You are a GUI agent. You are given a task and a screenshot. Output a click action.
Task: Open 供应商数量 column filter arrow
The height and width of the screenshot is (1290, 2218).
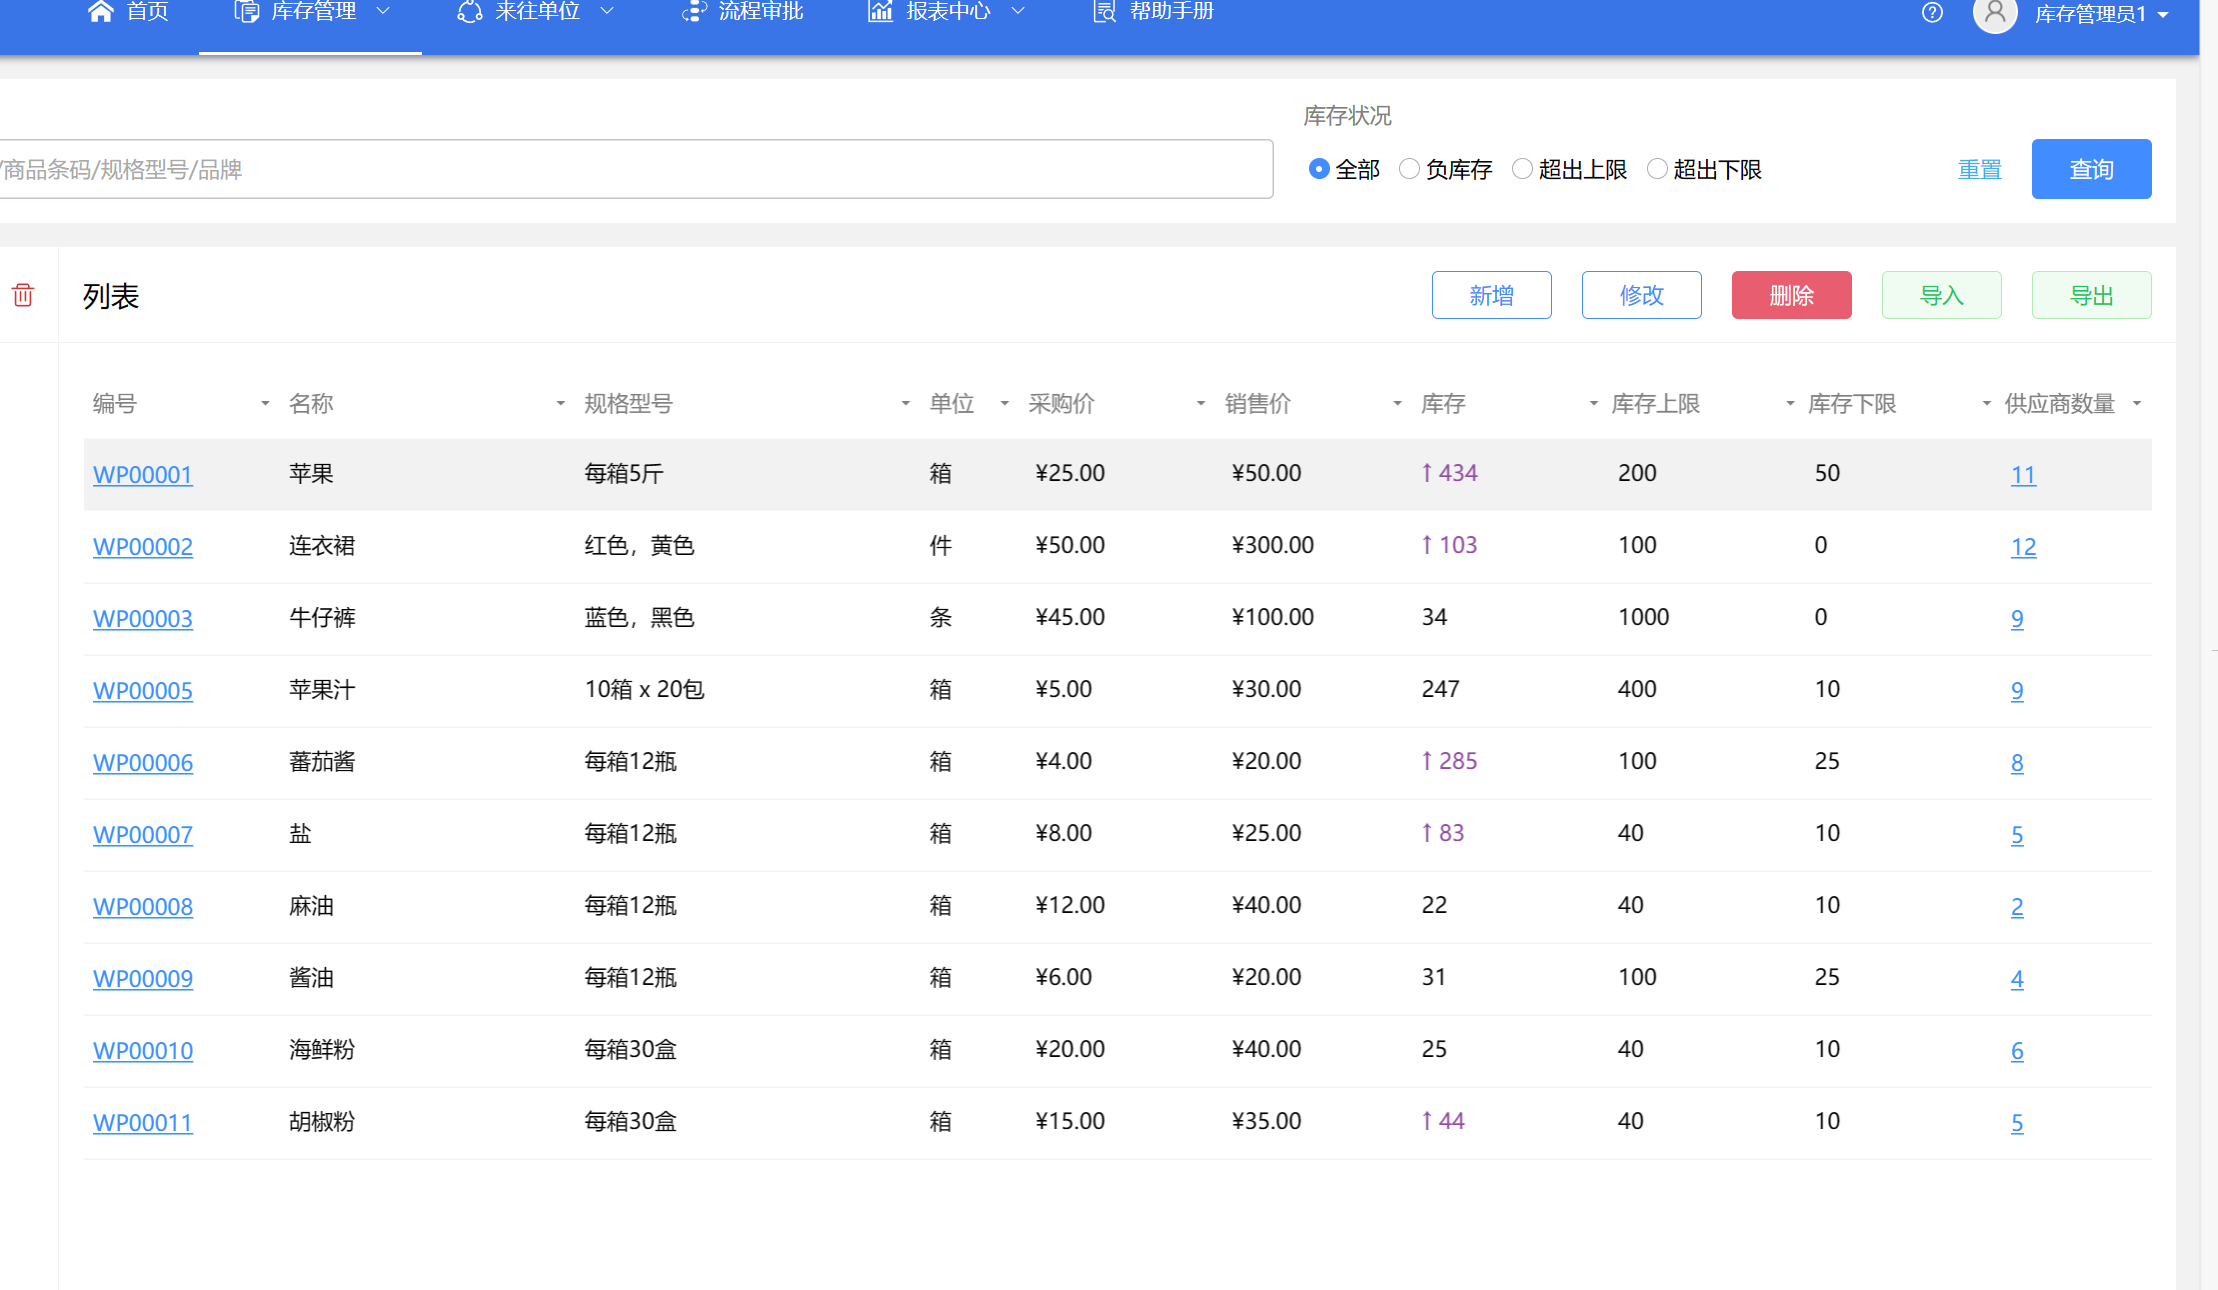pyautogui.click(x=2137, y=404)
